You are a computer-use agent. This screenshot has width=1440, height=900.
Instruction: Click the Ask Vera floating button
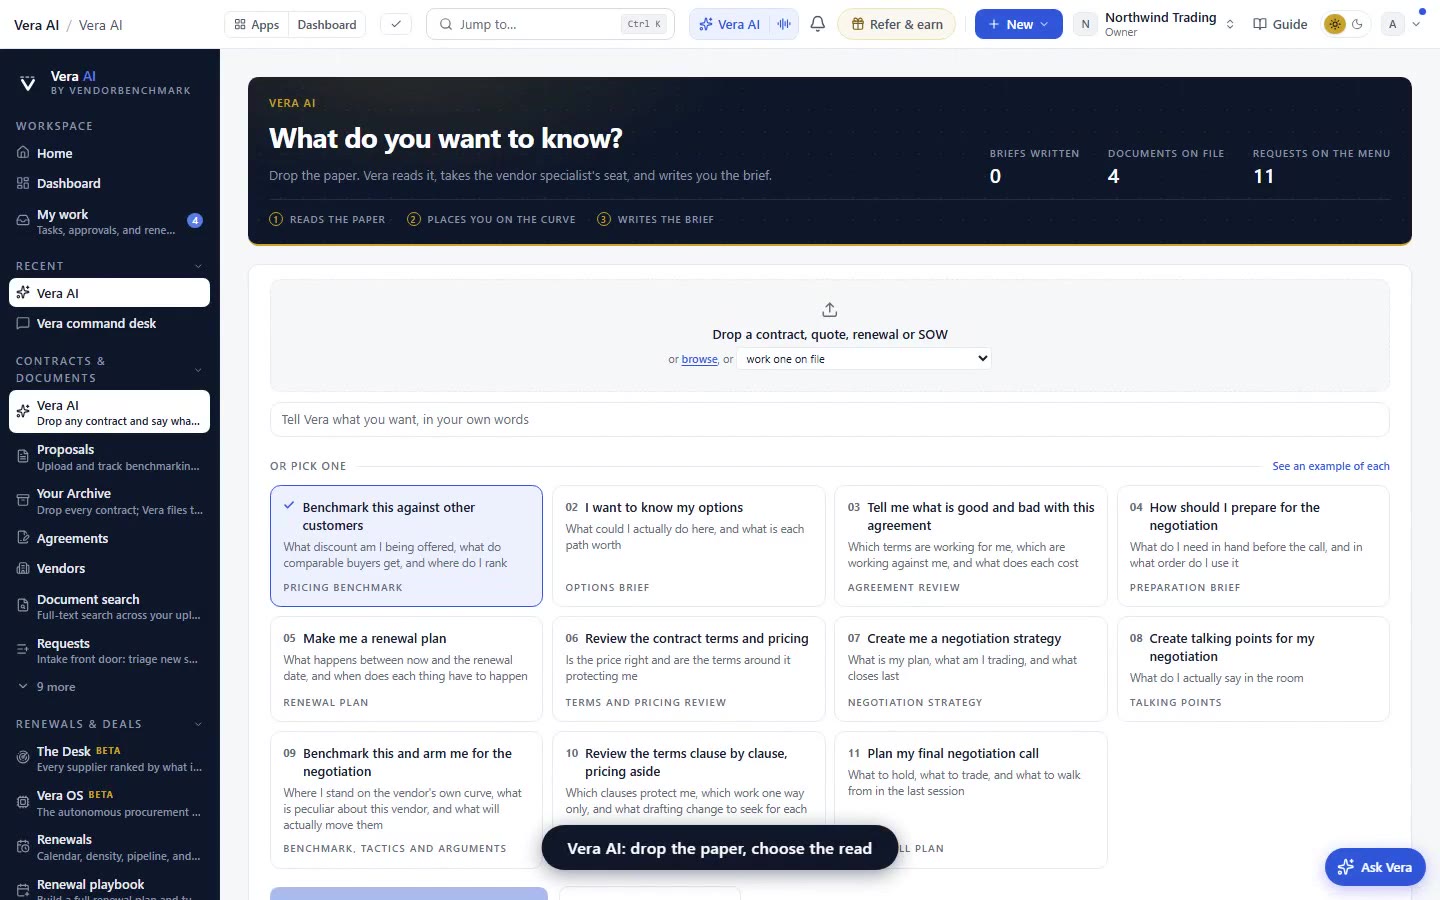point(1375,867)
